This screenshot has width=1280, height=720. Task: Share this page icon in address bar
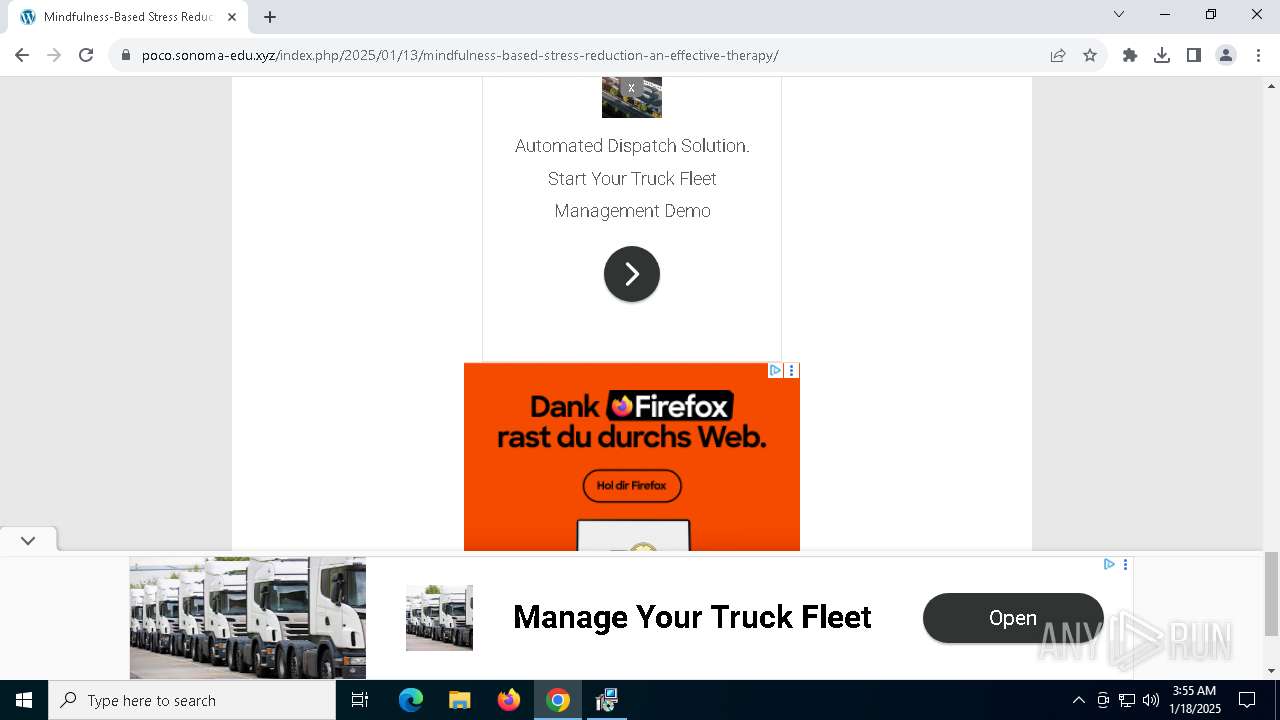coord(1058,55)
